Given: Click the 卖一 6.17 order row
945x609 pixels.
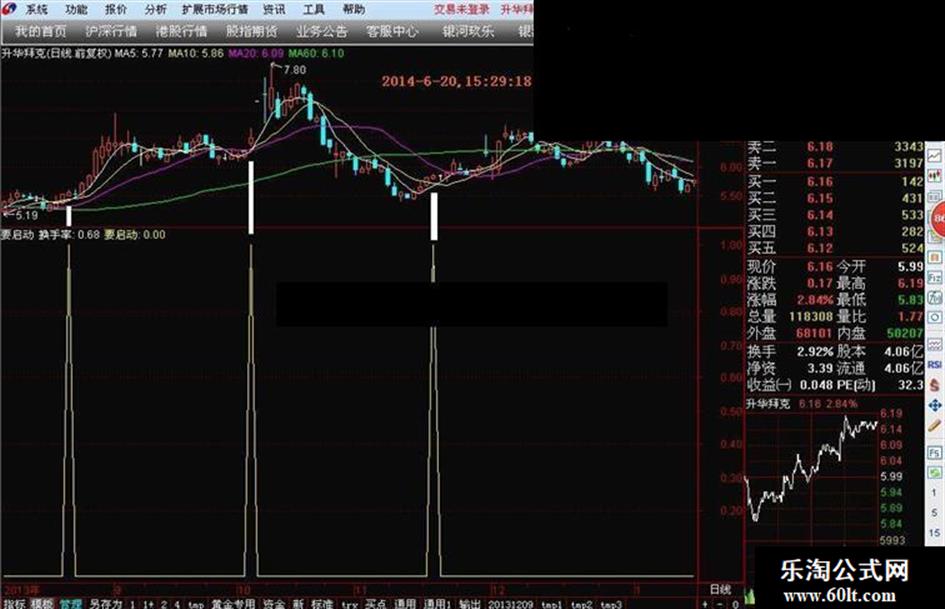Looking at the screenshot, I should 835,163.
